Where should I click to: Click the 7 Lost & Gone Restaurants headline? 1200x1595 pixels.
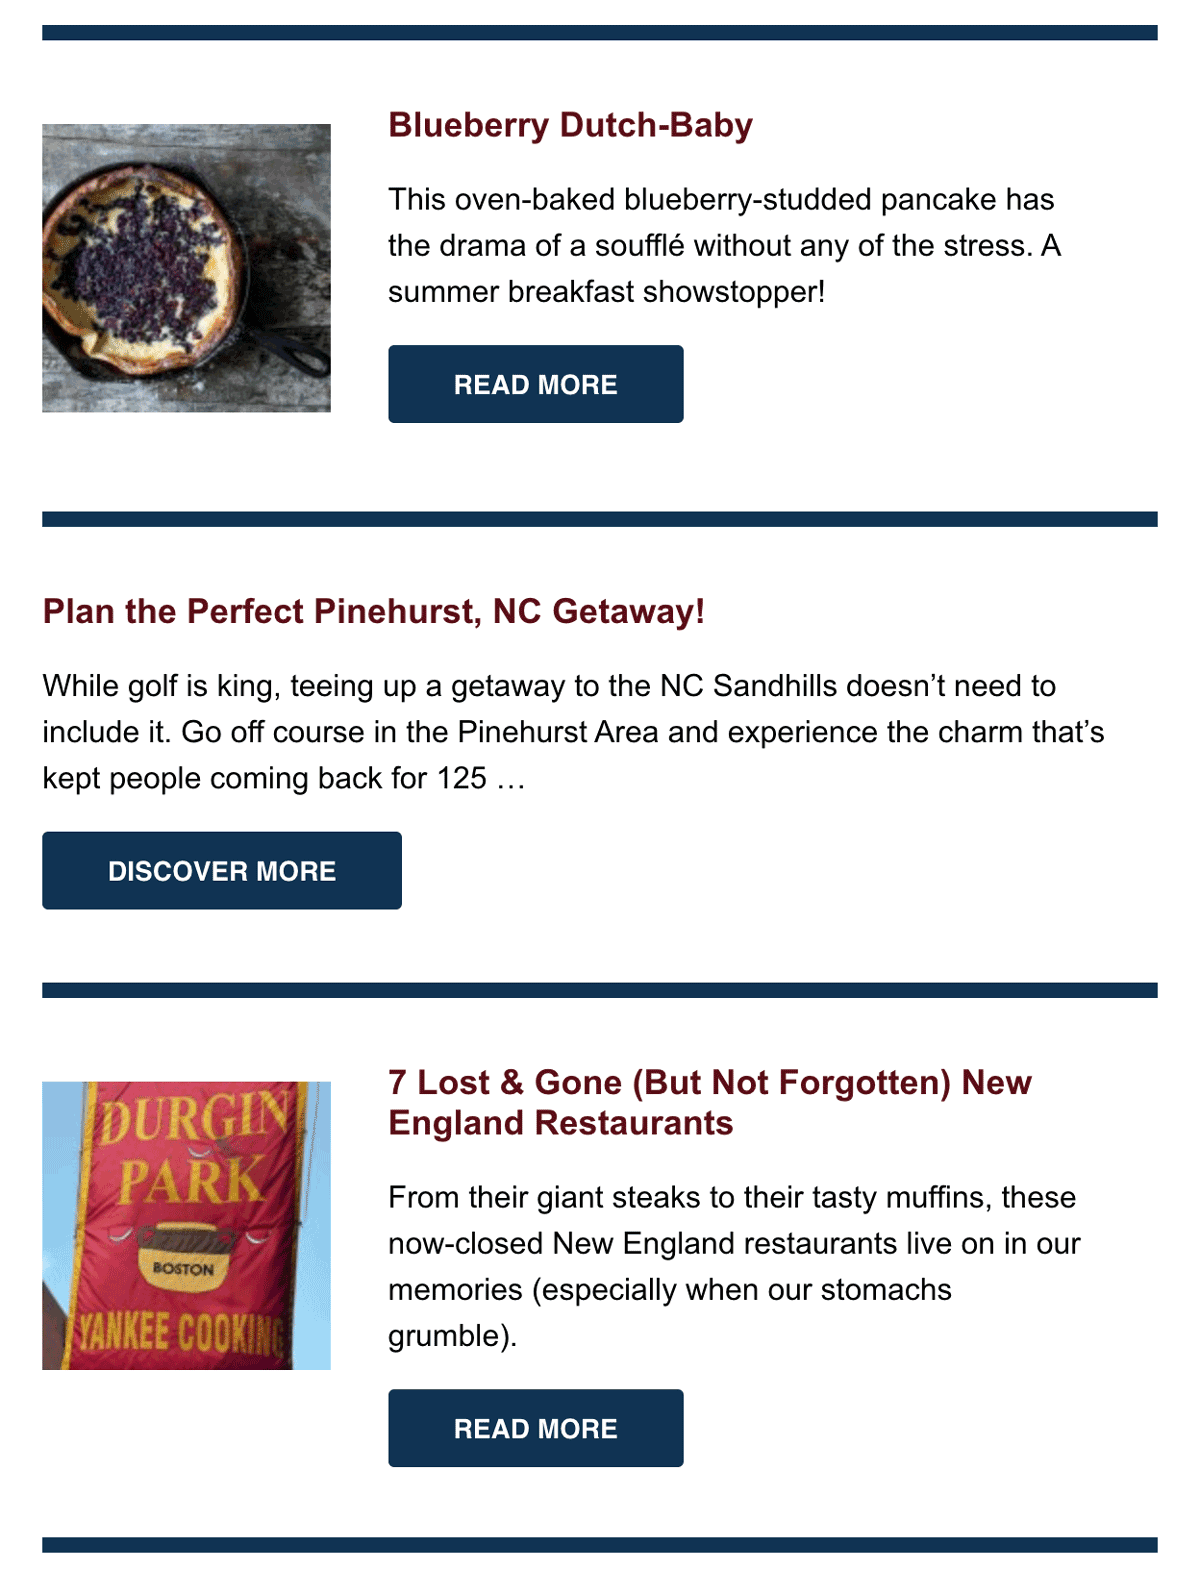[x=709, y=1102]
